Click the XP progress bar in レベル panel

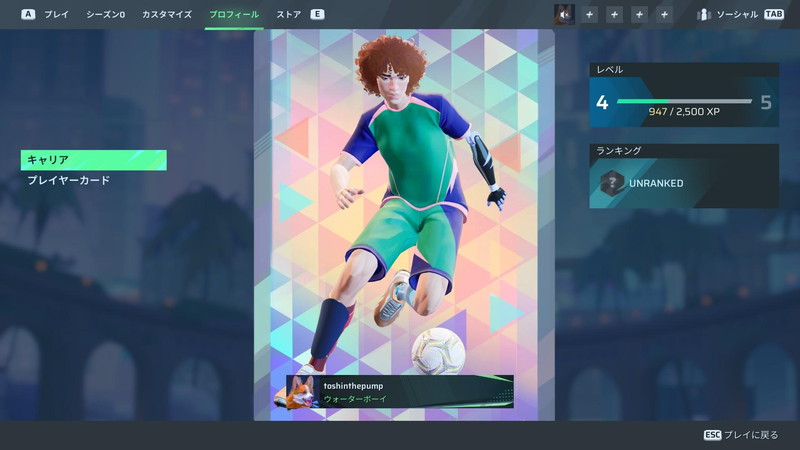684,101
